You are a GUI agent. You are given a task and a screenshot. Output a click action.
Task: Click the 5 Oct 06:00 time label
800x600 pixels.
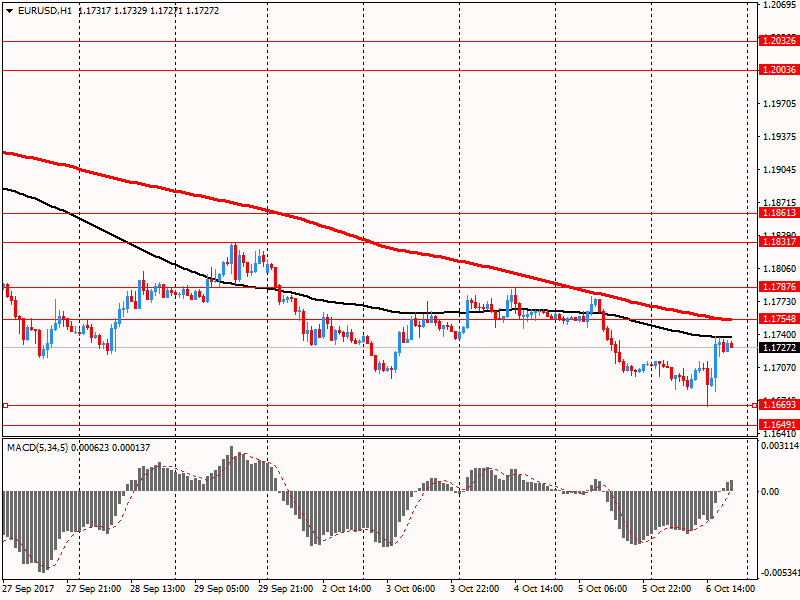click(x=603, y=589)
